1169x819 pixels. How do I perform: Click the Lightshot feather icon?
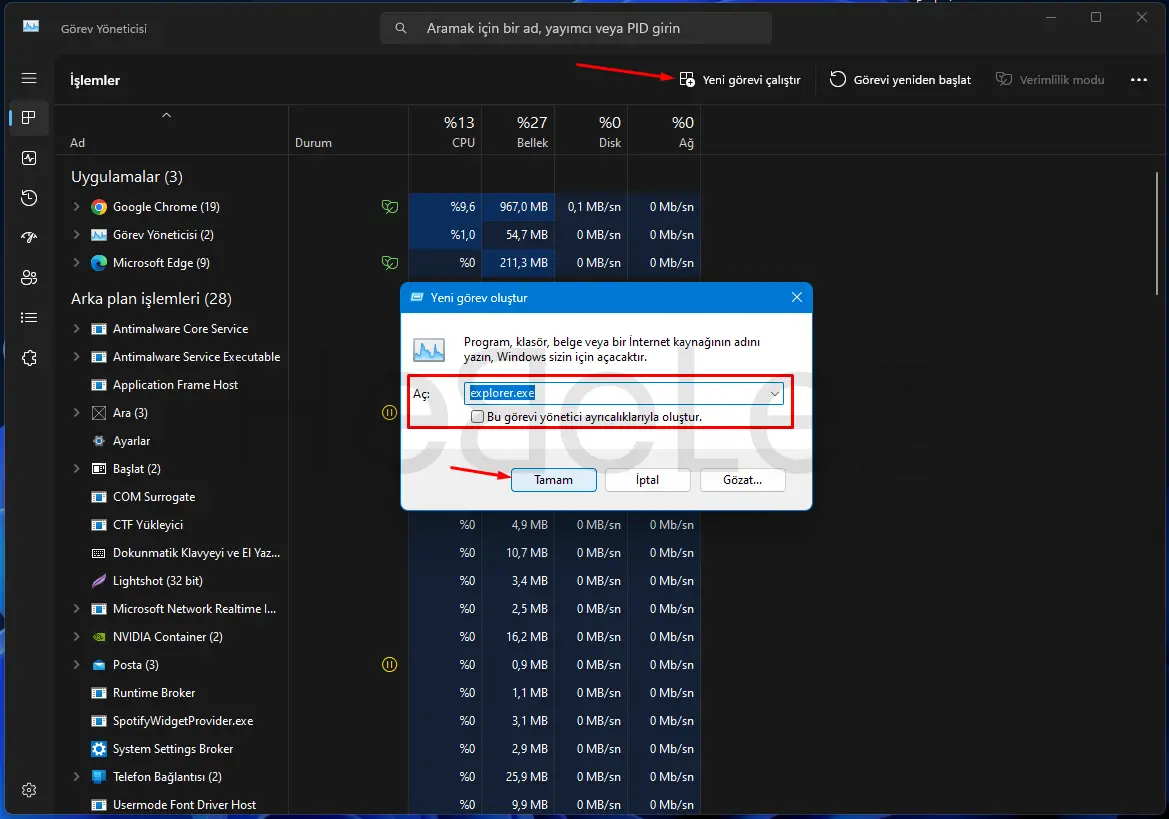pyautogui.click(x=98, y=581)
